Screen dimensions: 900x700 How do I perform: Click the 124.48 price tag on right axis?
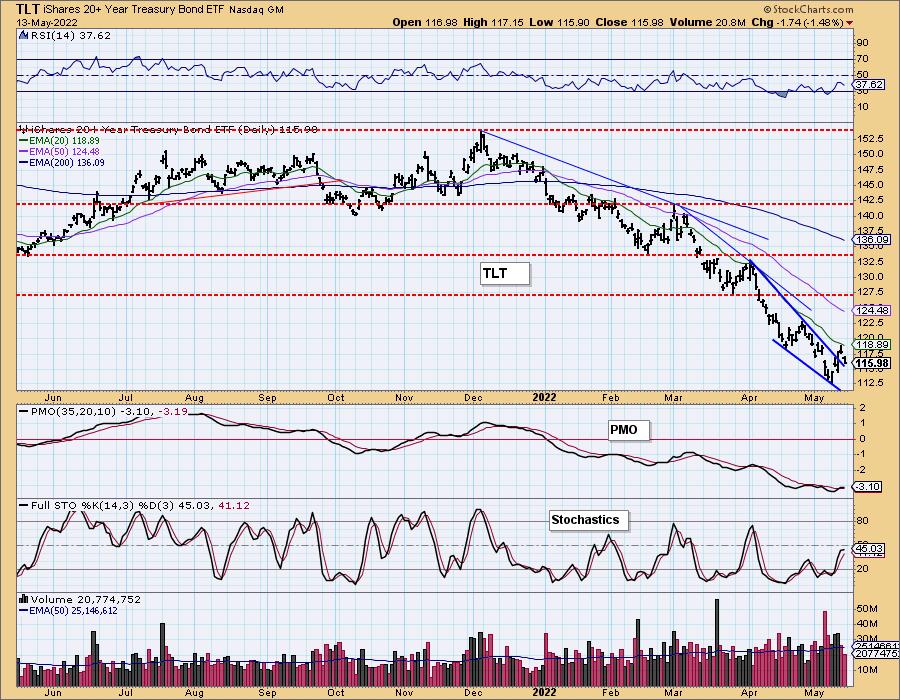872,310
